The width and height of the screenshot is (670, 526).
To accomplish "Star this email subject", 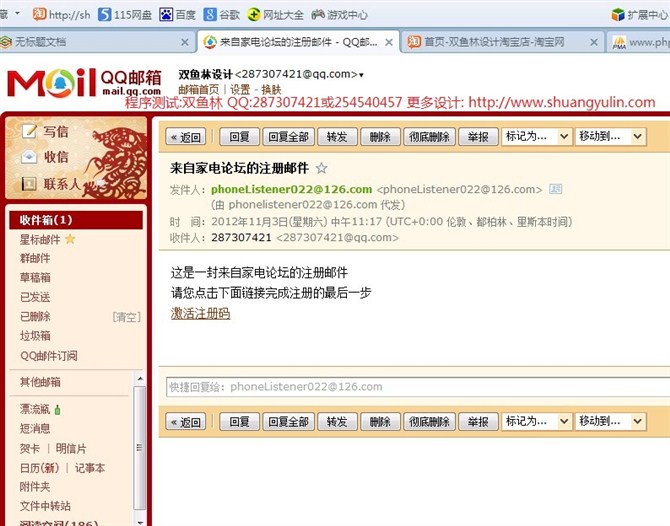I will [x=322, y=168].
